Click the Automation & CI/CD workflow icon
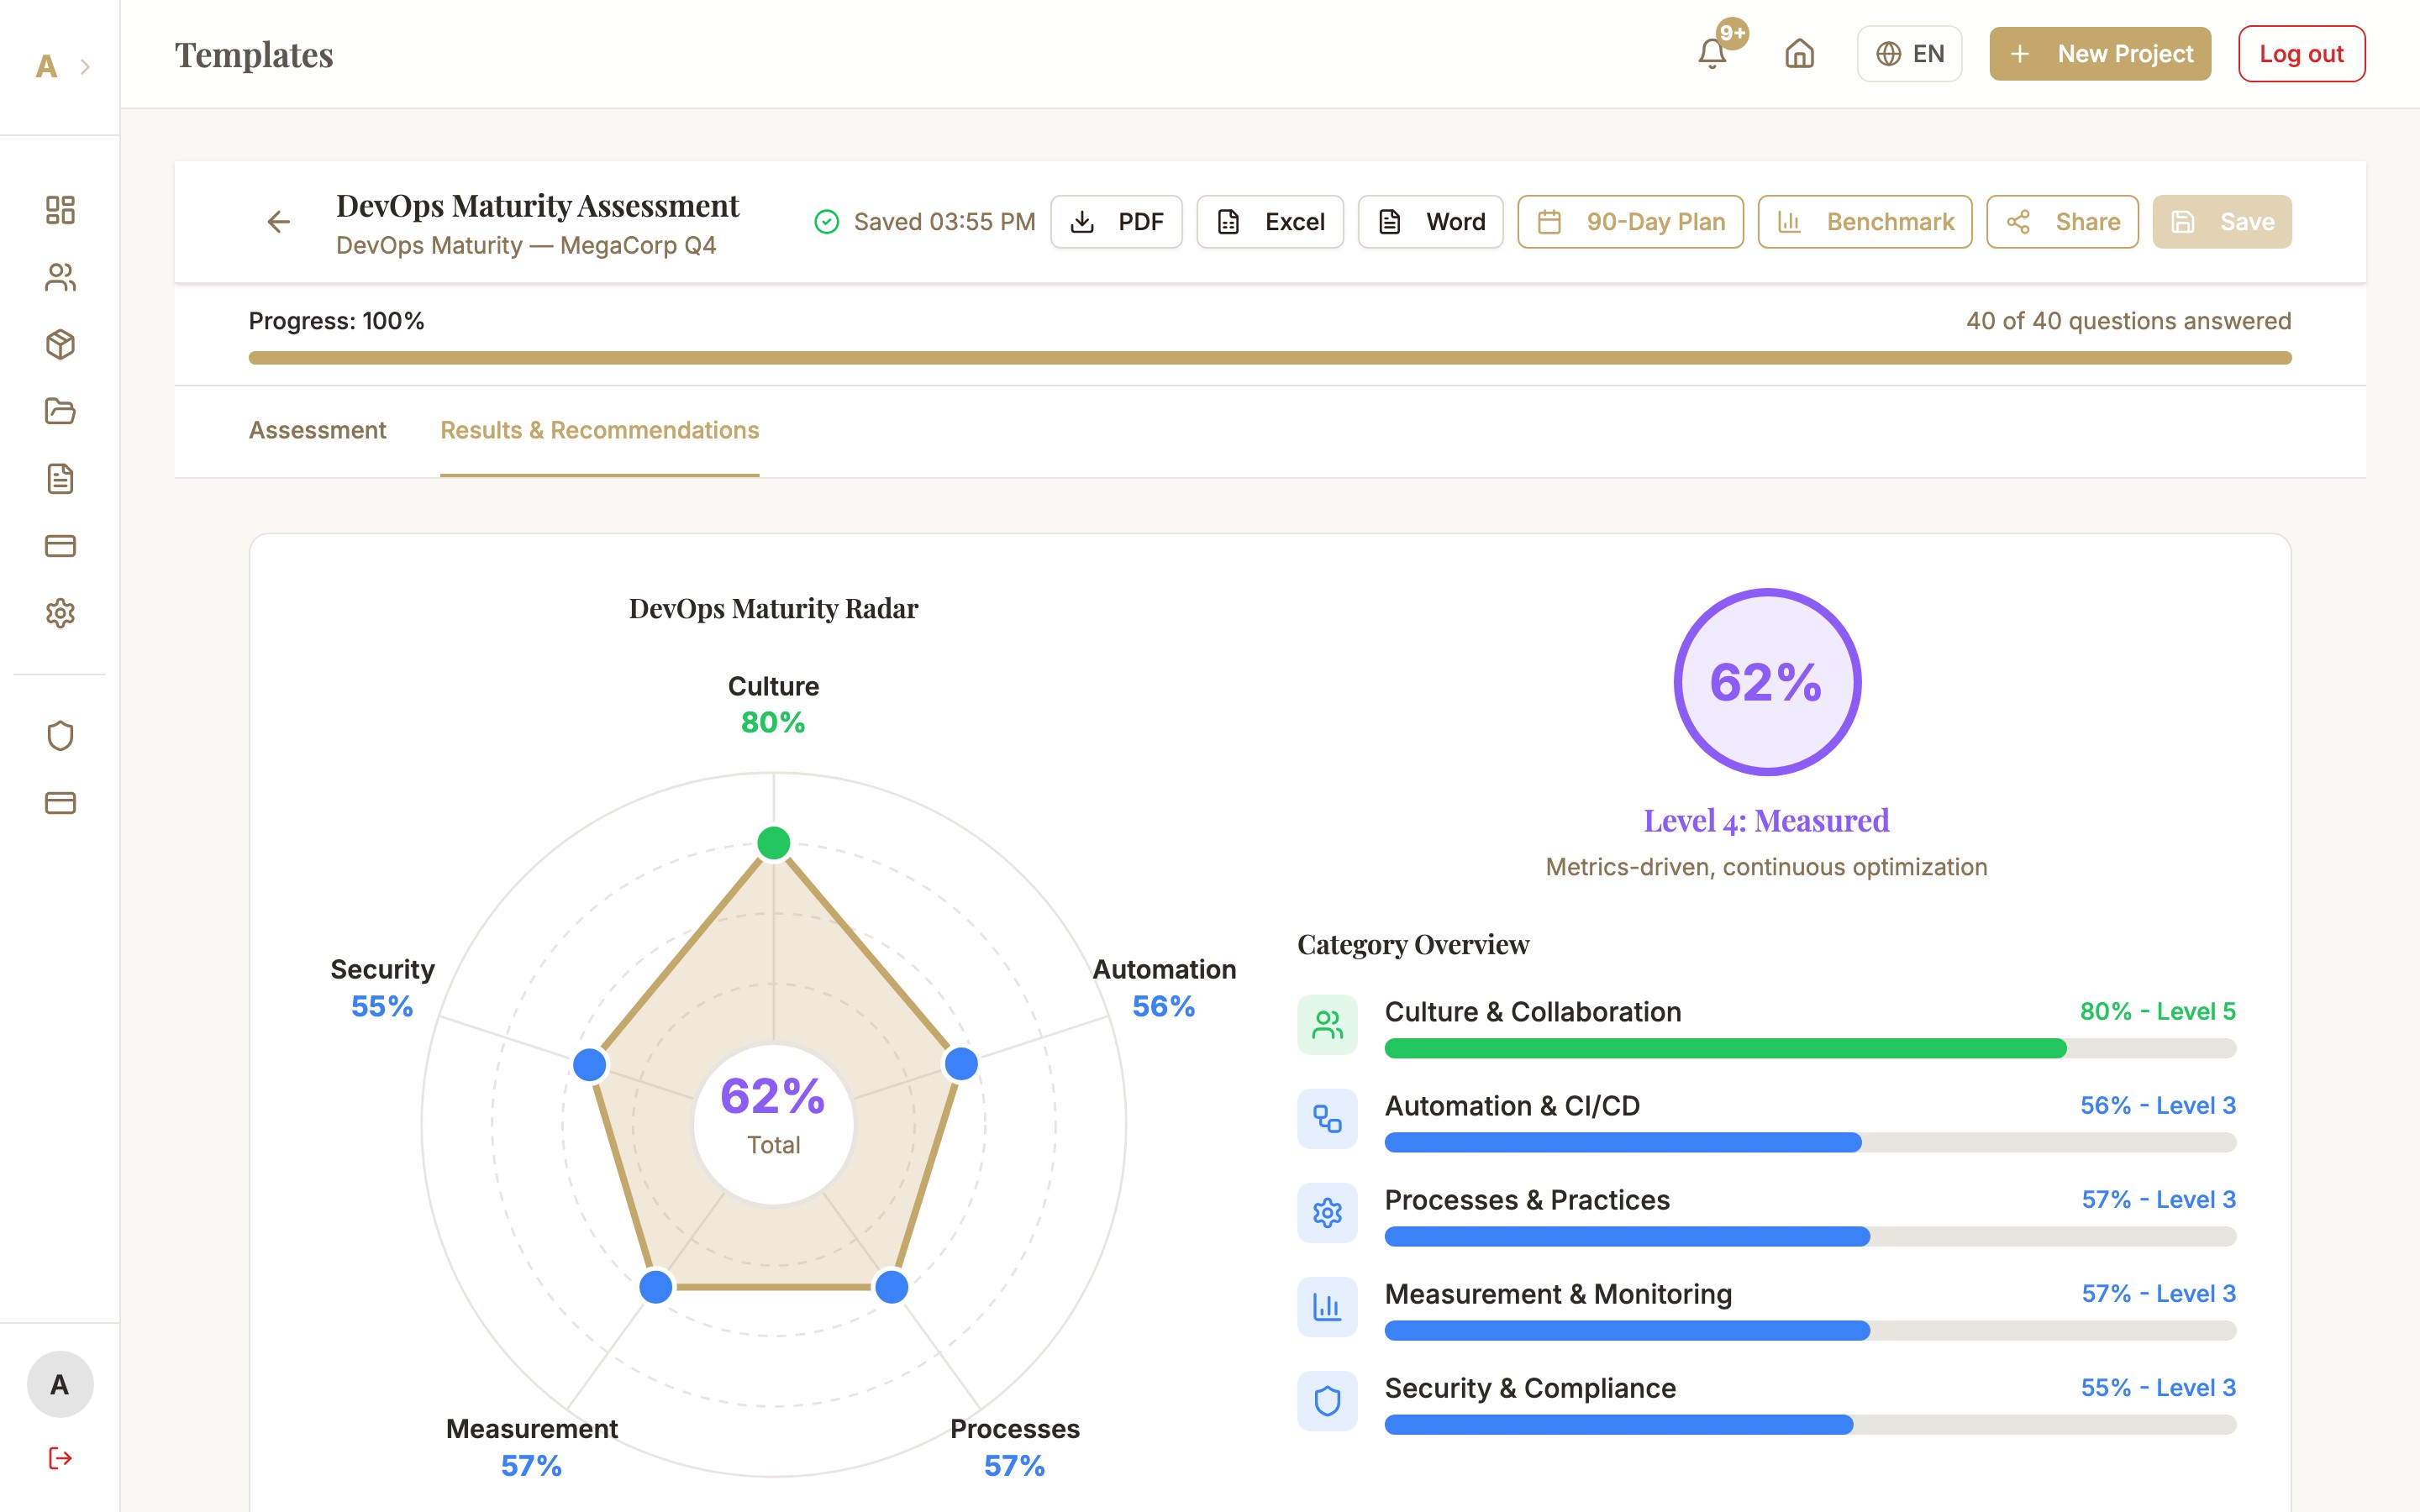2420x1512 pixels. pyautogui.click(x=1327, y=1119)
